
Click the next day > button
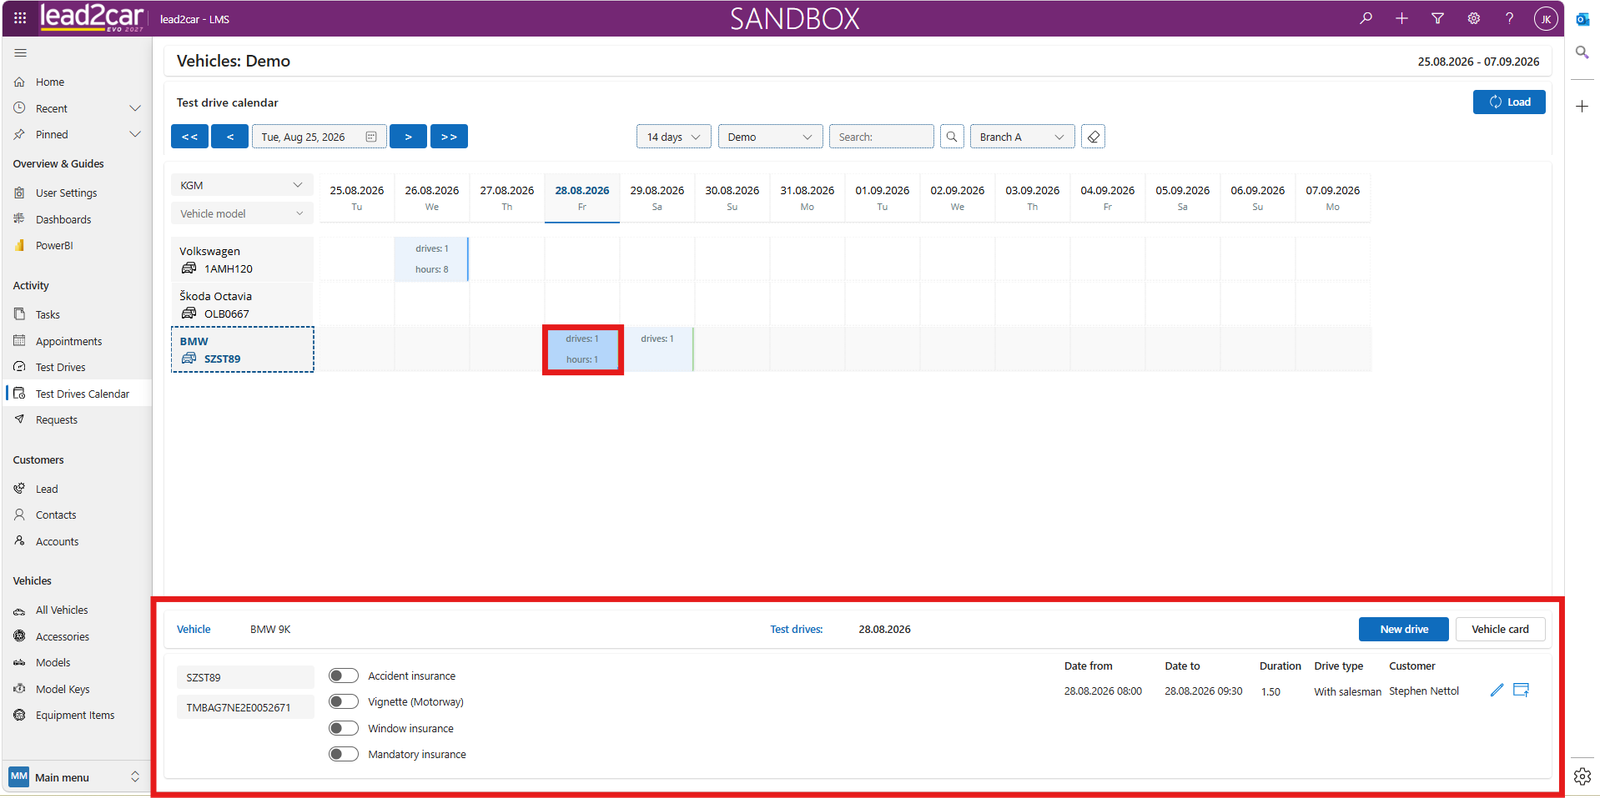point(408,137)
